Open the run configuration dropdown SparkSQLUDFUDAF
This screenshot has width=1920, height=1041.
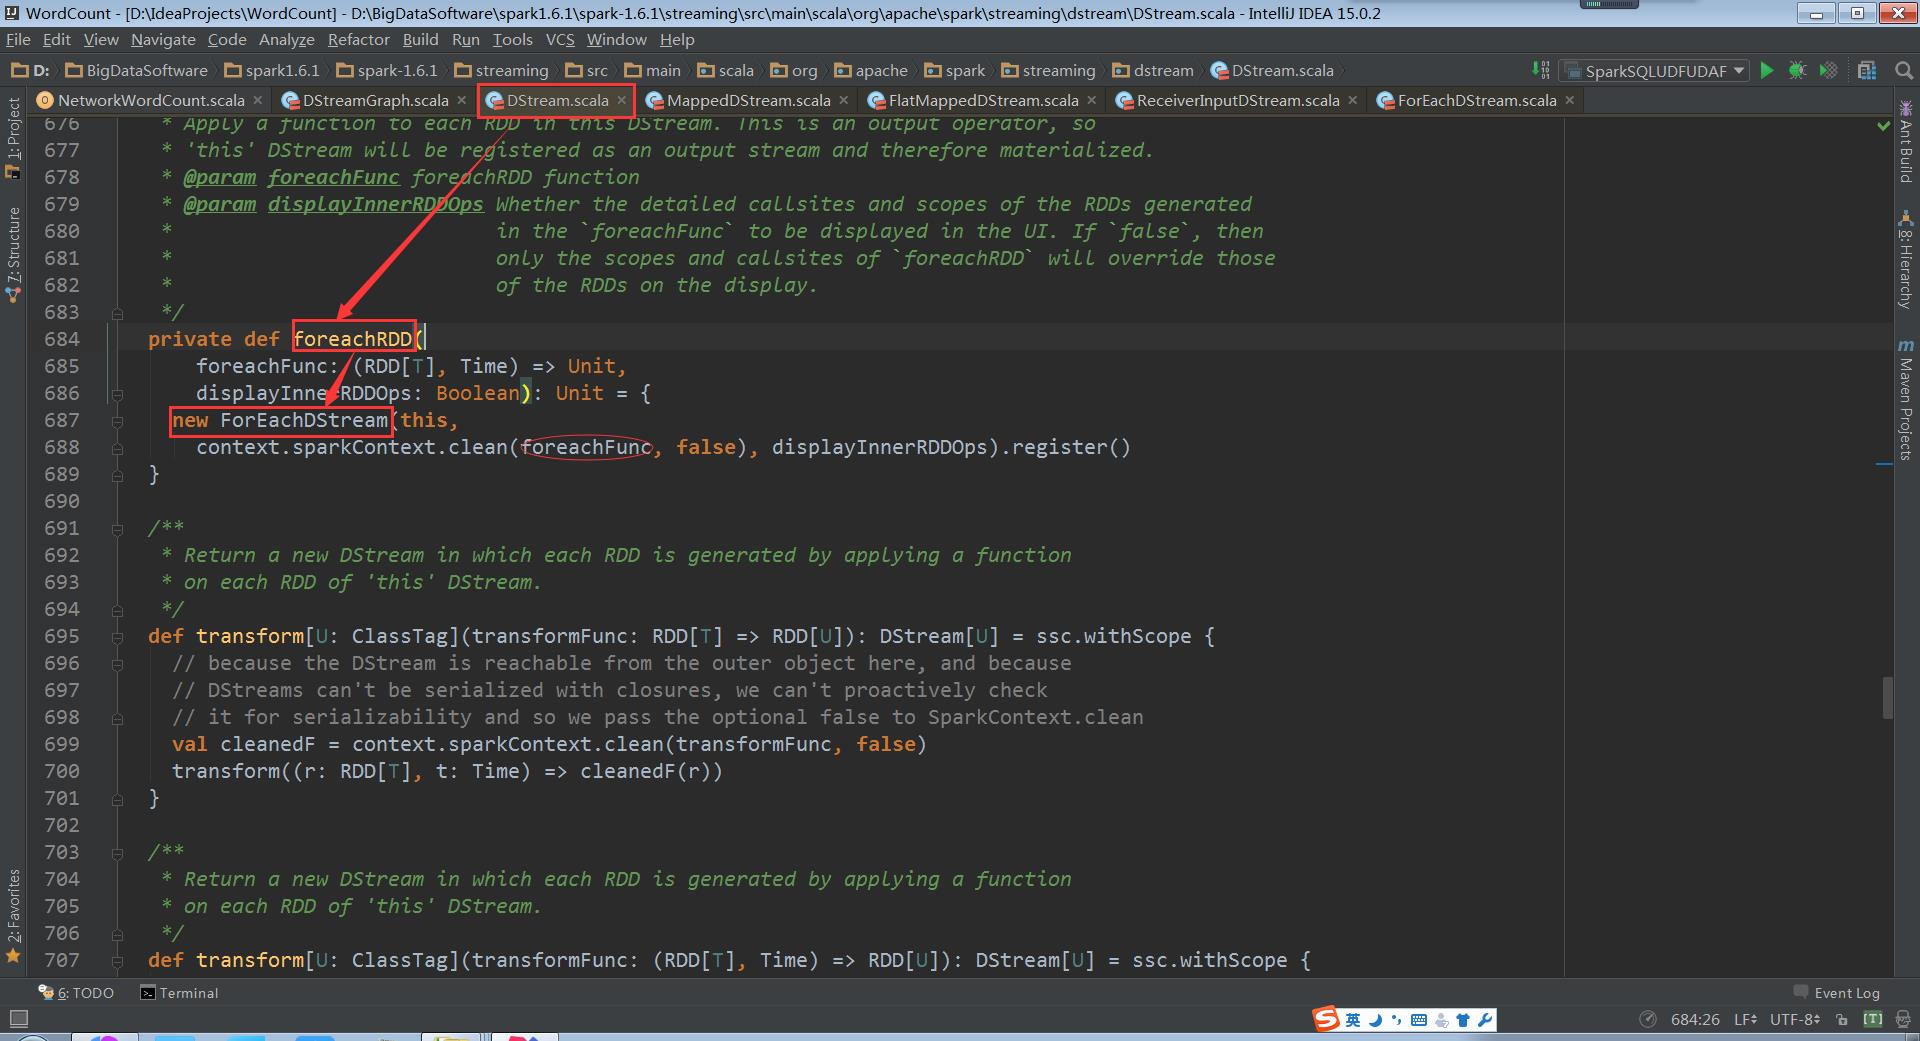pyautogui.click(x=1655, y=71)
